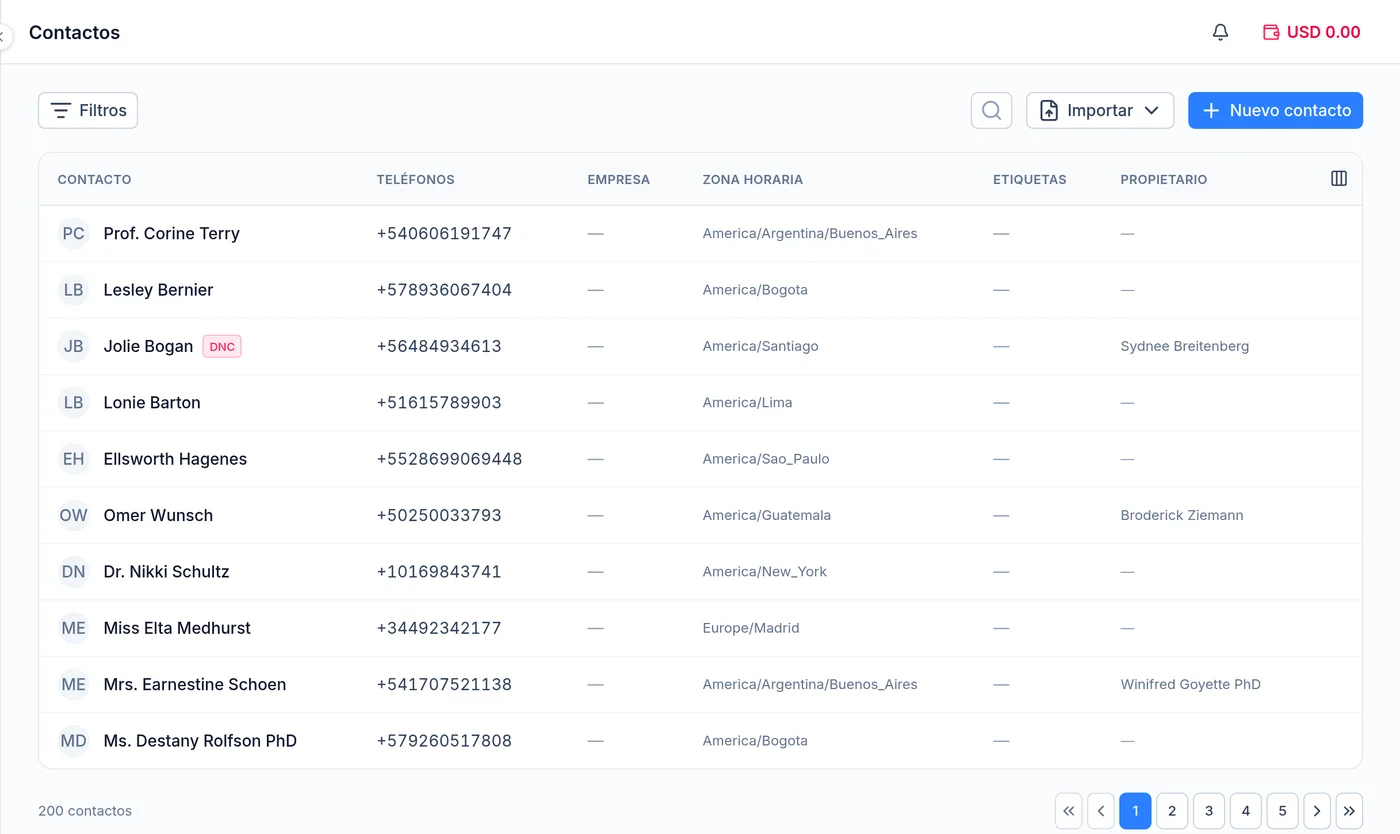
Task: Open contact Mrs. Earnestine Schoen
Action: click(x=195, y=685)
